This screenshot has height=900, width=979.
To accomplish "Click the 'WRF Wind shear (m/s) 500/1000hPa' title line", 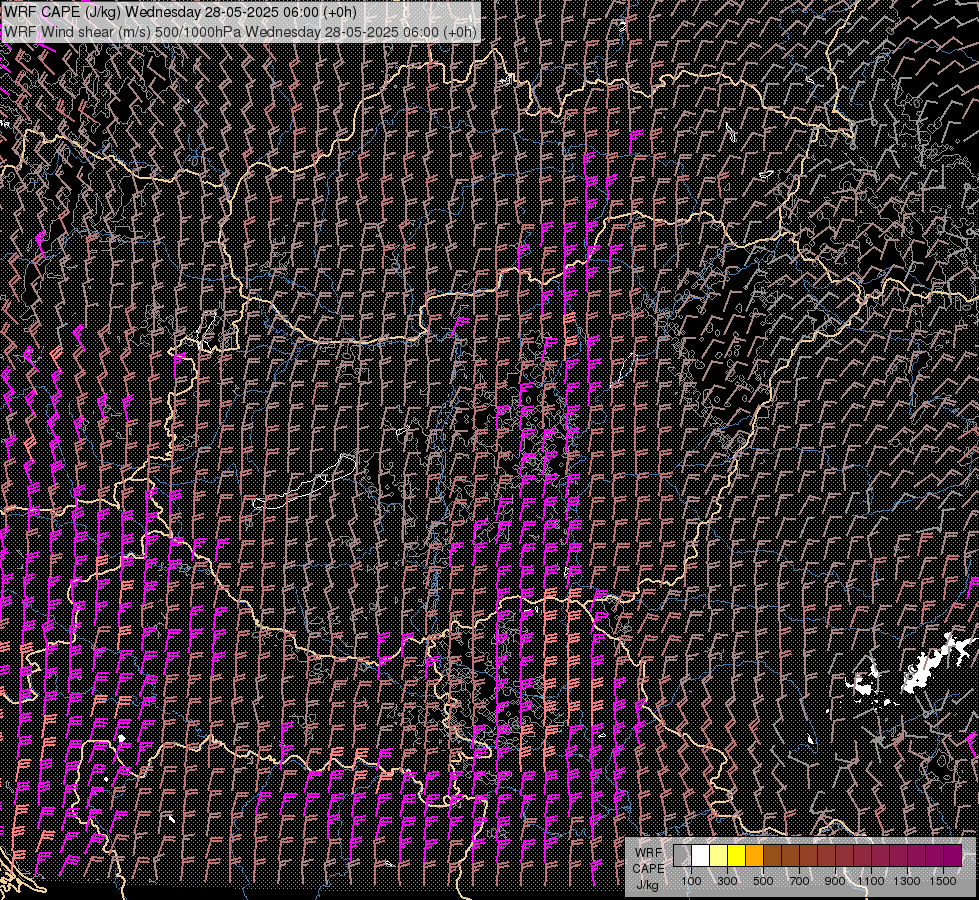I will coord(240,32).
